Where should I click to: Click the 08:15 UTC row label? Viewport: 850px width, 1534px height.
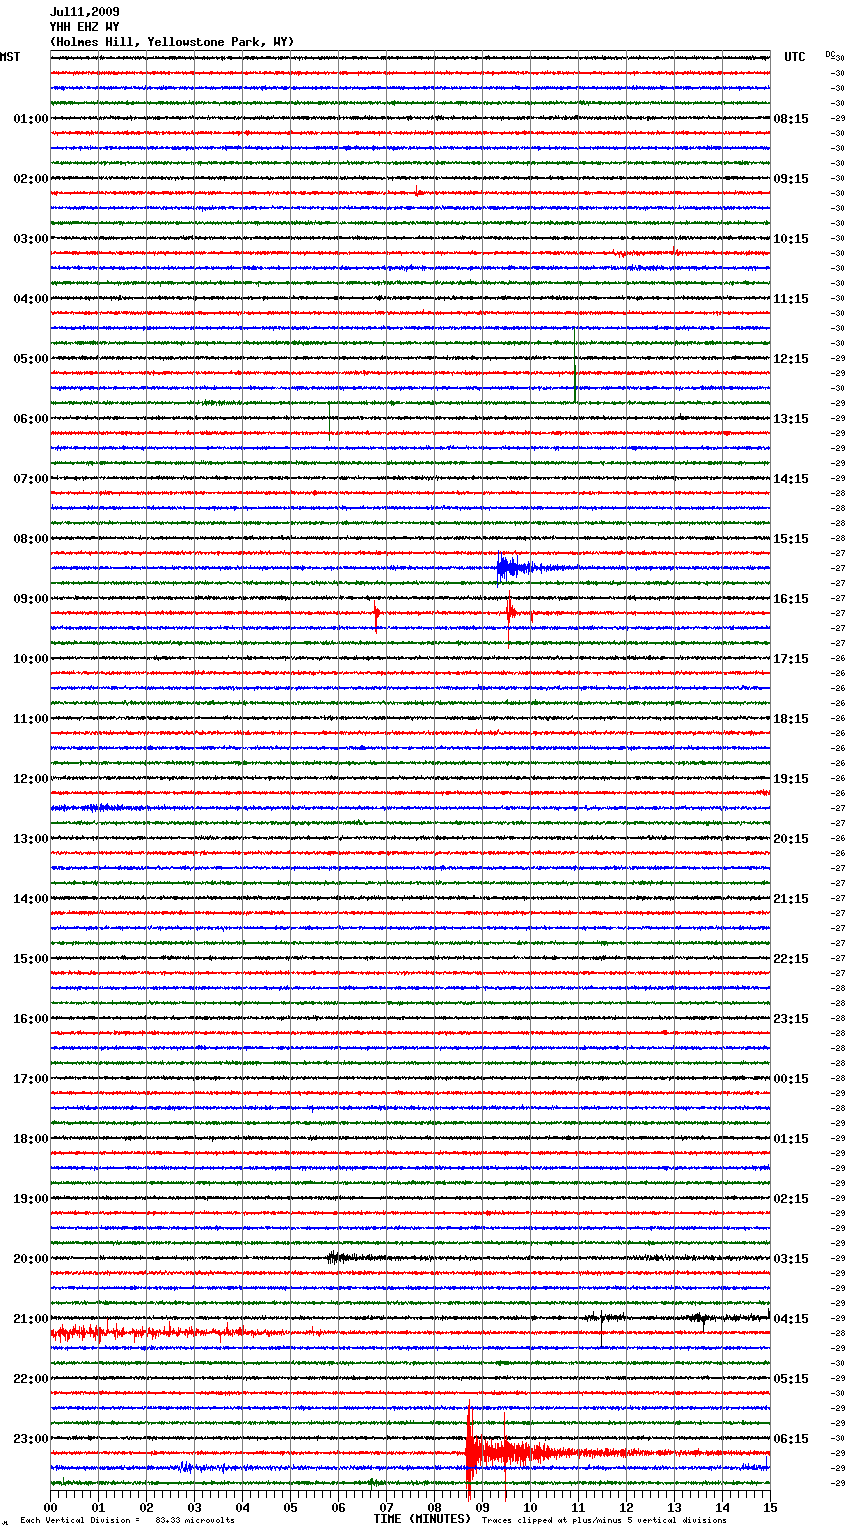791,119
